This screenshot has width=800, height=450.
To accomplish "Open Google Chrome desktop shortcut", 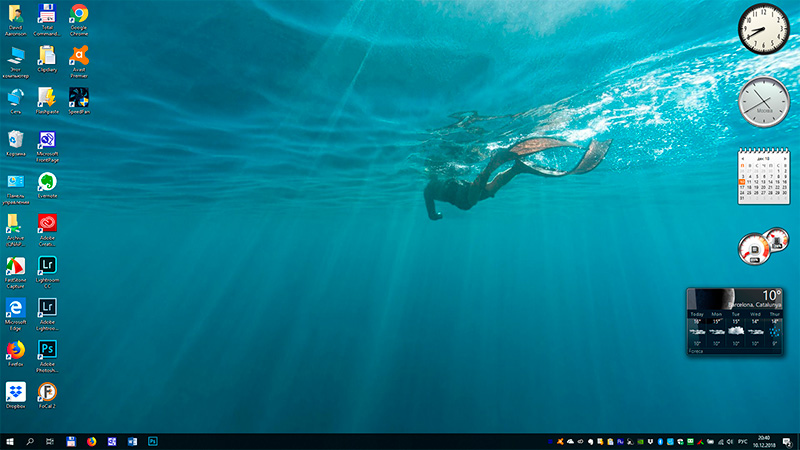I will [78, 14].
